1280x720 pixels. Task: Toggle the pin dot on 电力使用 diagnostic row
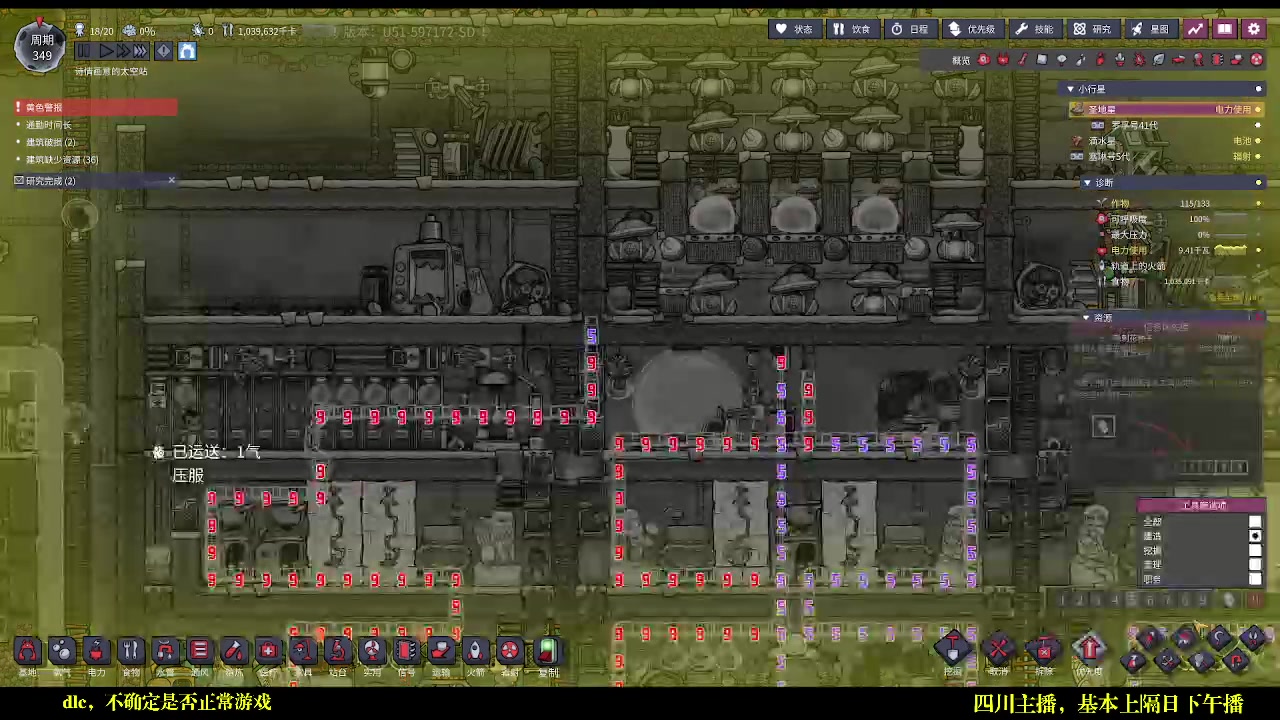tap(1258, 250)
